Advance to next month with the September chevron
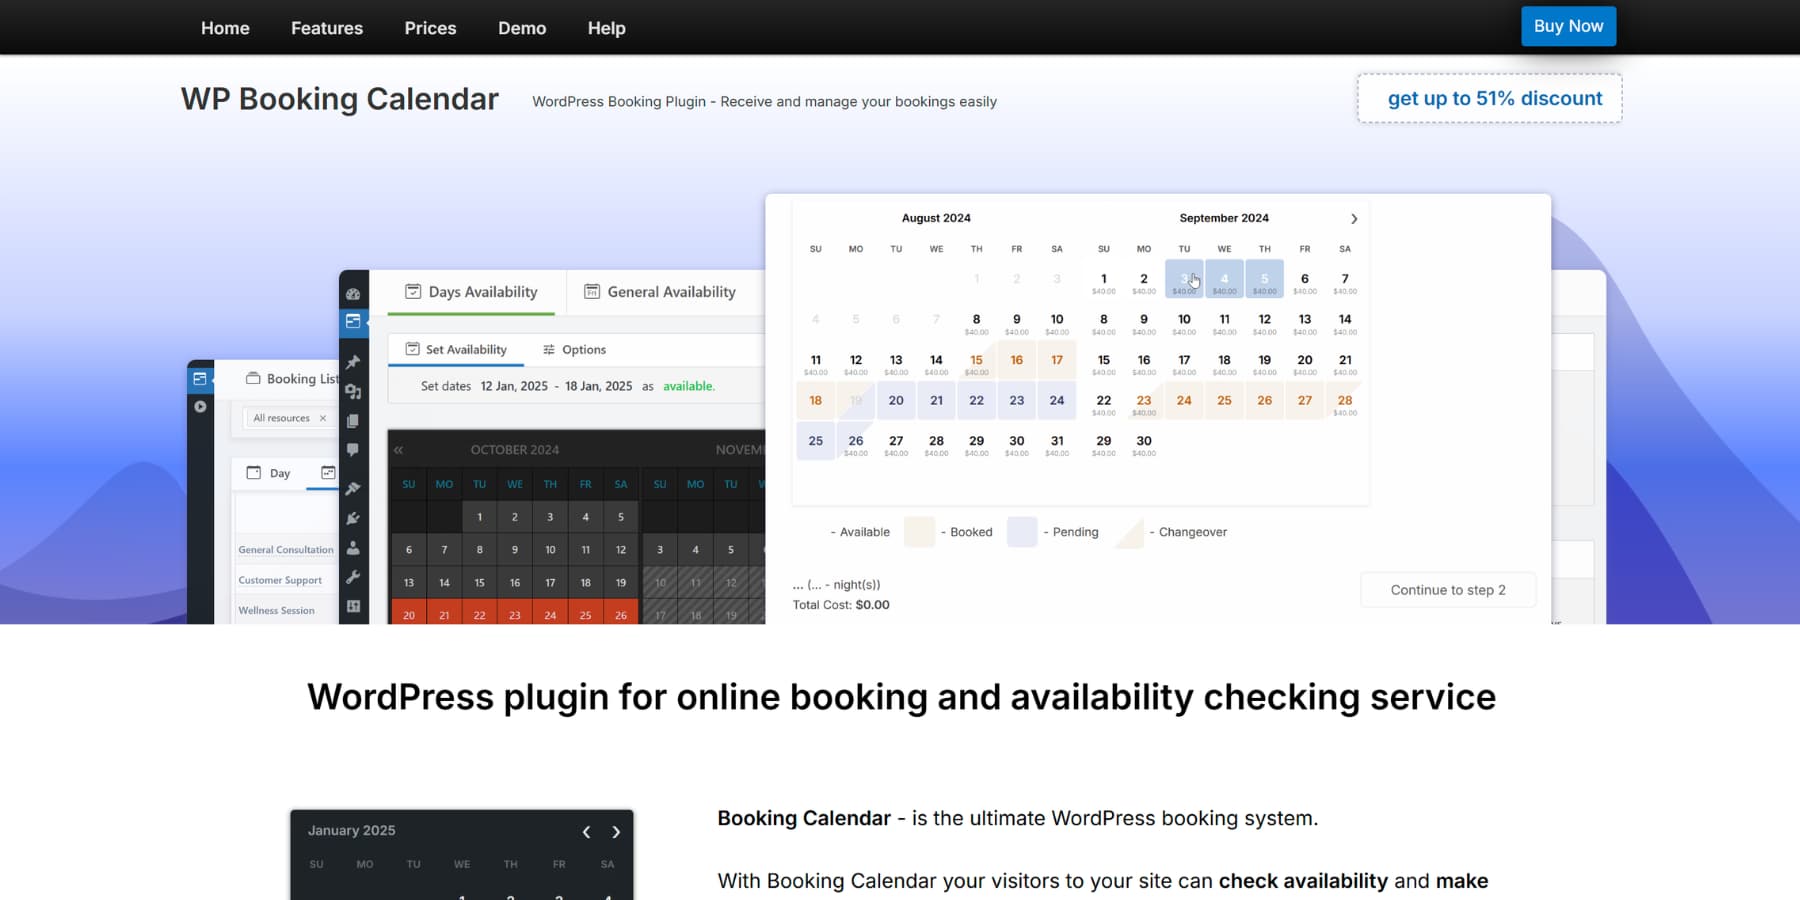1800x900 pixels. pos(1354,218)
